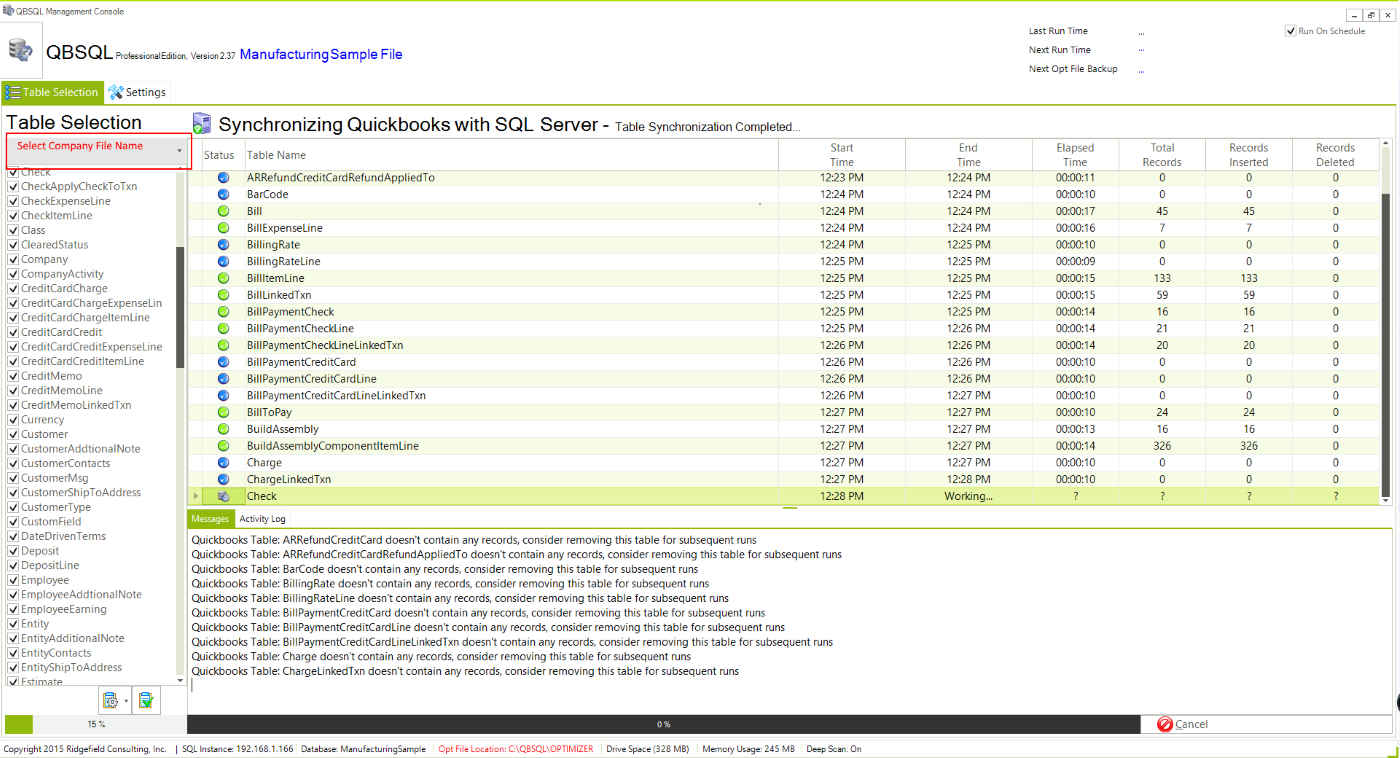The image size is (1400, 758).
Task: Click the status icon of the Bill row
Action: (223, 211)
